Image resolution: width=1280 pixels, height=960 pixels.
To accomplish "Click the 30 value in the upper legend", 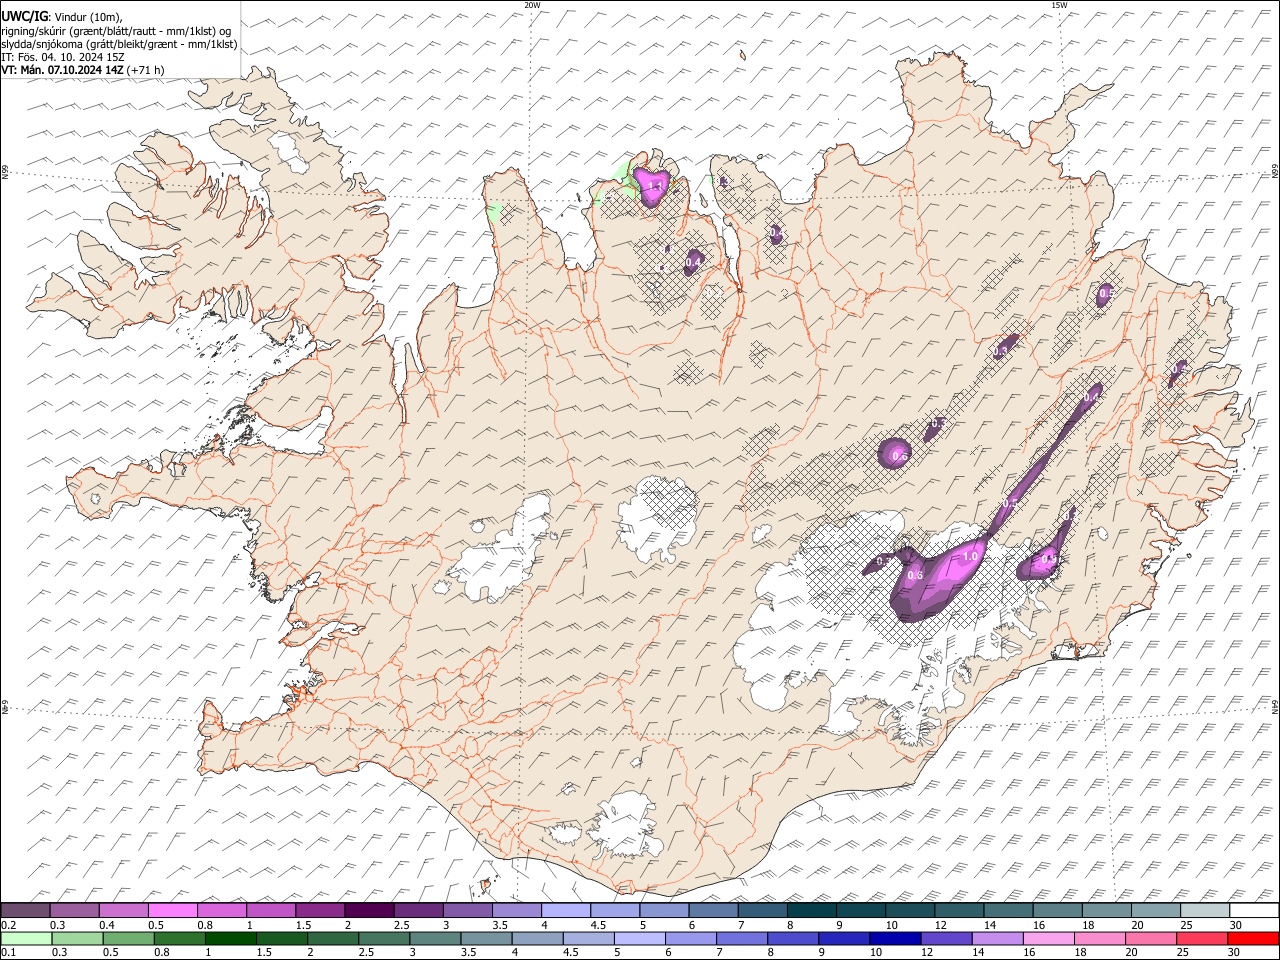I will point(1236,925).
